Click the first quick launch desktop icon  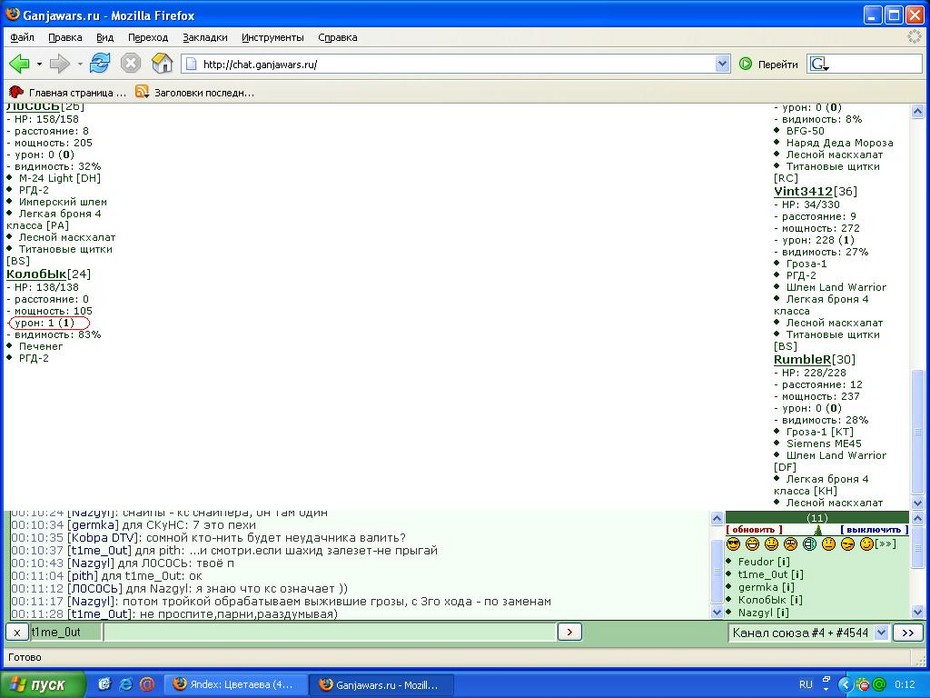(104, 684)
